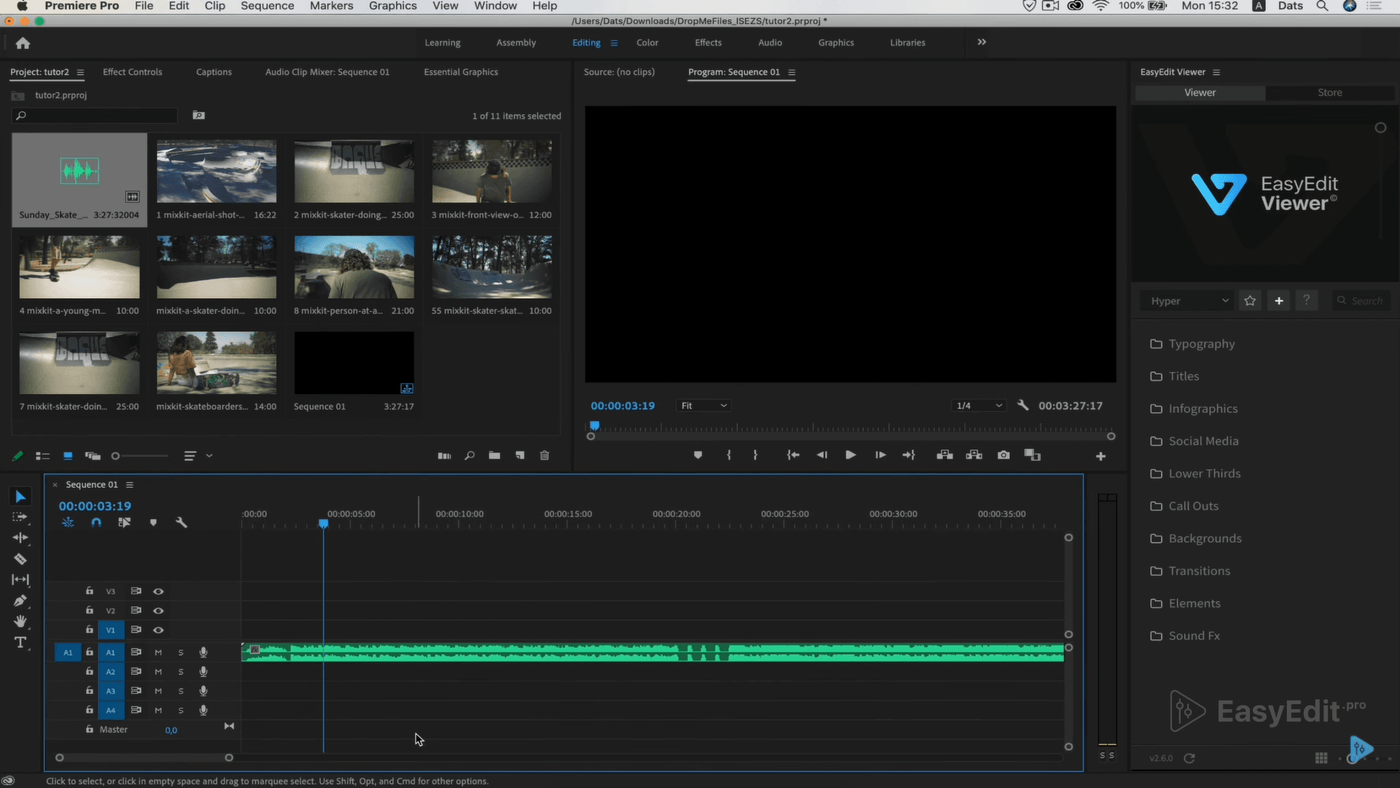
Task: Open the Sequence menu in the menu bar
Action: pos(267,6)
